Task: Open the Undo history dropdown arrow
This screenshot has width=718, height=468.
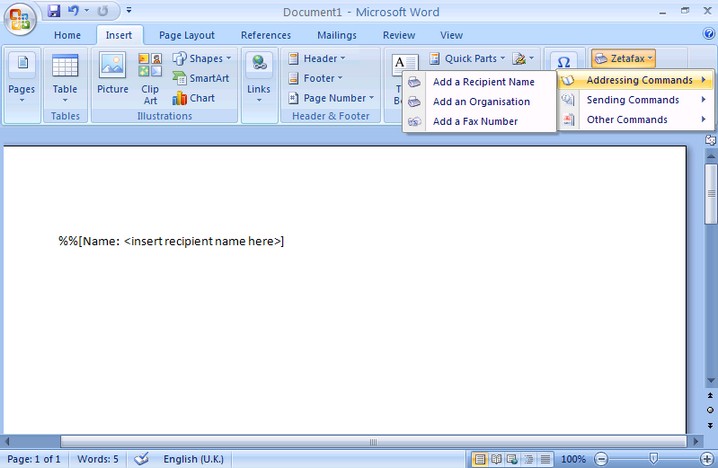Action: tap(86, 11)
